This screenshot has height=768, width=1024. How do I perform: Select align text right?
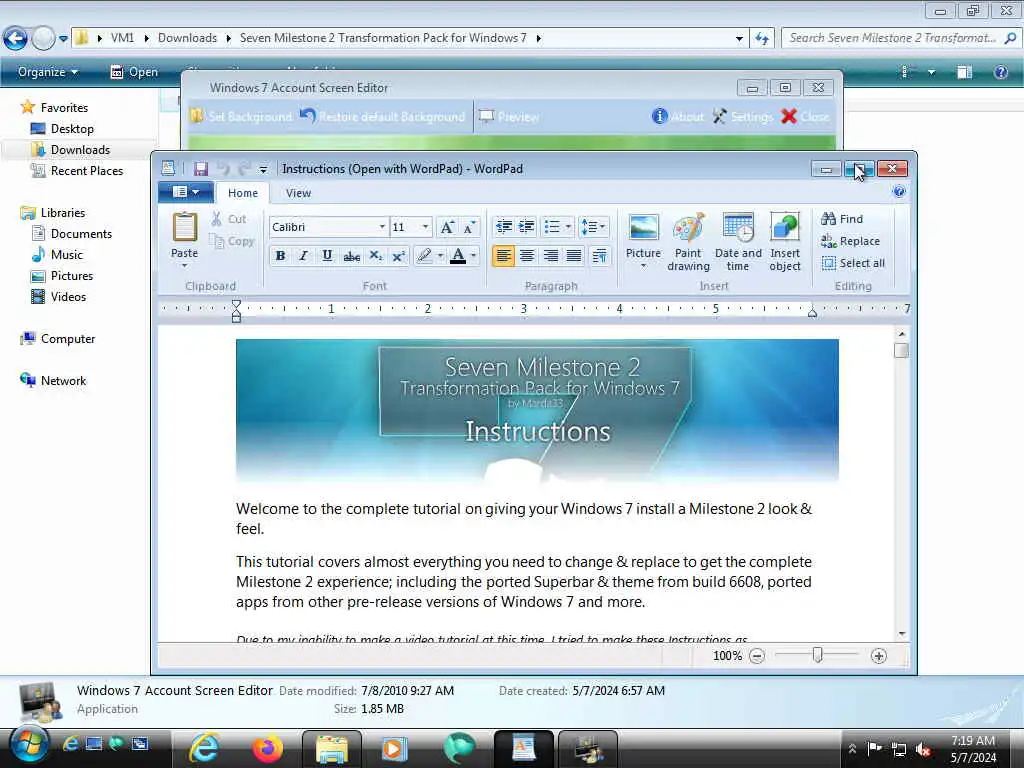551,255
